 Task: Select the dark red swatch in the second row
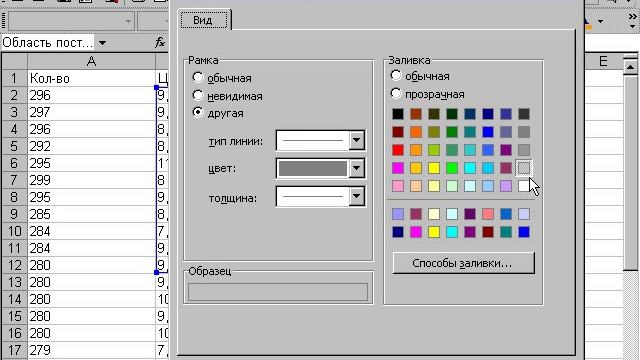(398, 132)
